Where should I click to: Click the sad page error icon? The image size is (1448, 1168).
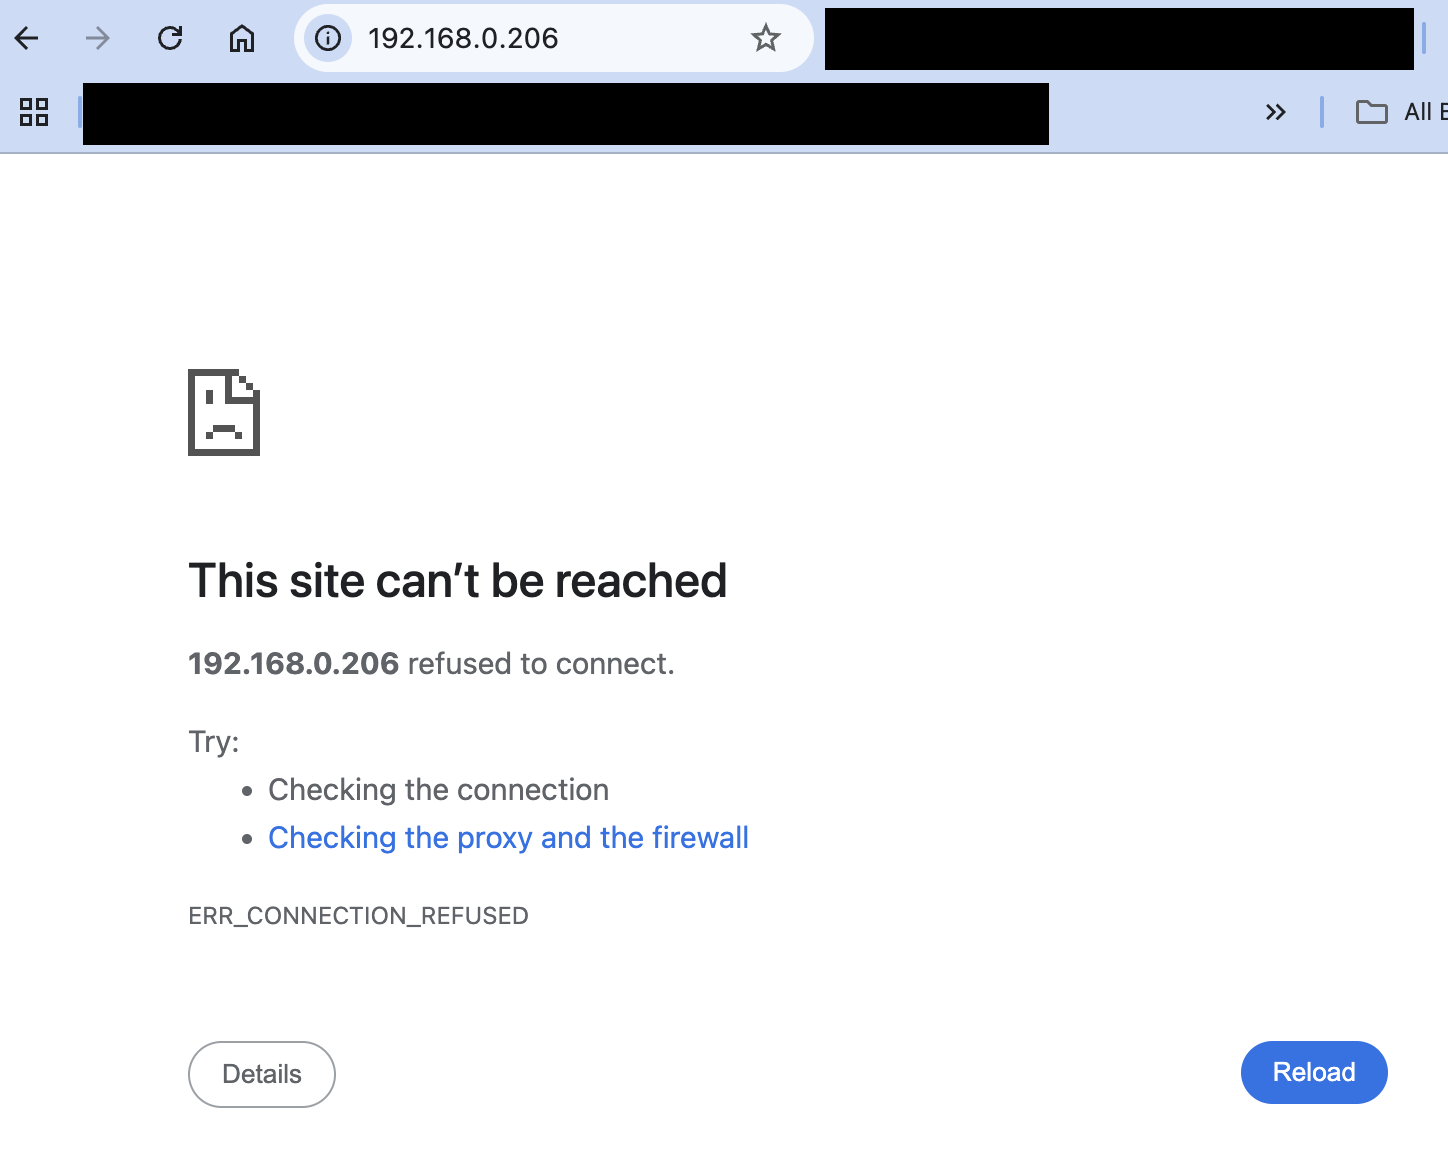coord(224,412)
